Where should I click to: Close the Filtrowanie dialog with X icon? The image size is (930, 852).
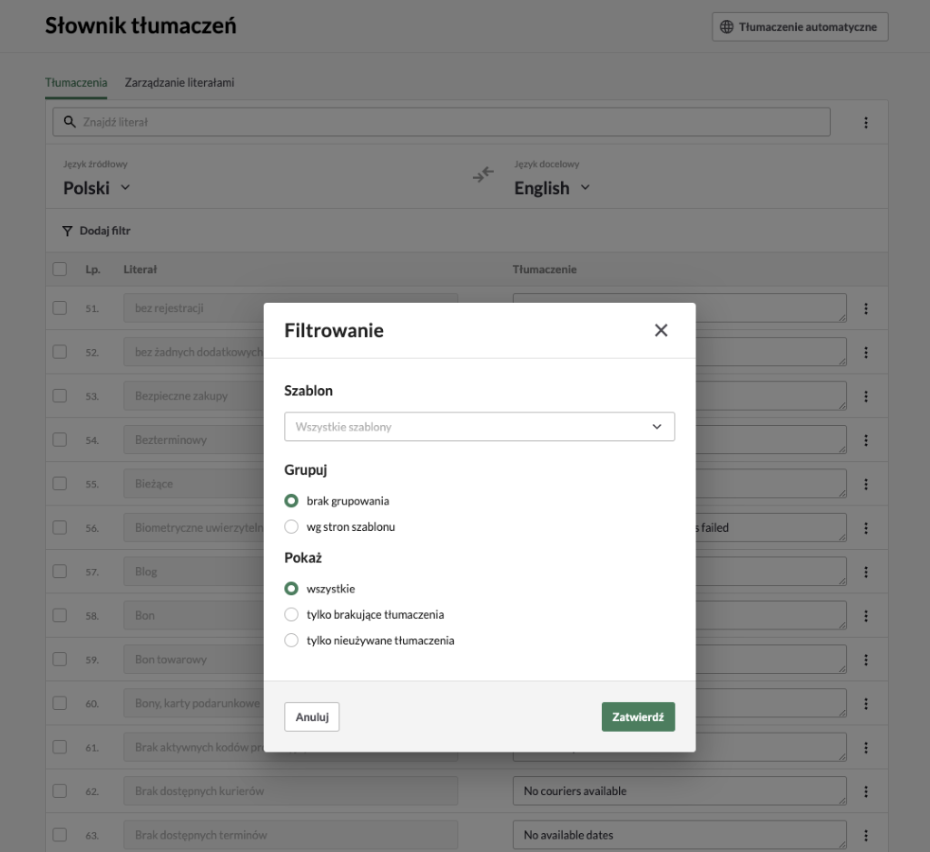click(661, 330)
